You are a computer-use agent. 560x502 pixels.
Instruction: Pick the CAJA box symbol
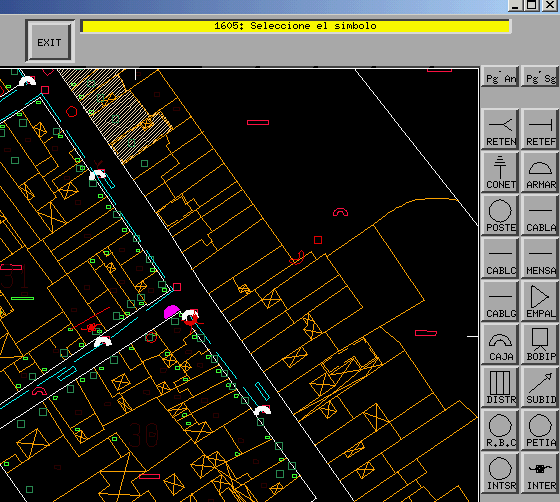point(500,344)
